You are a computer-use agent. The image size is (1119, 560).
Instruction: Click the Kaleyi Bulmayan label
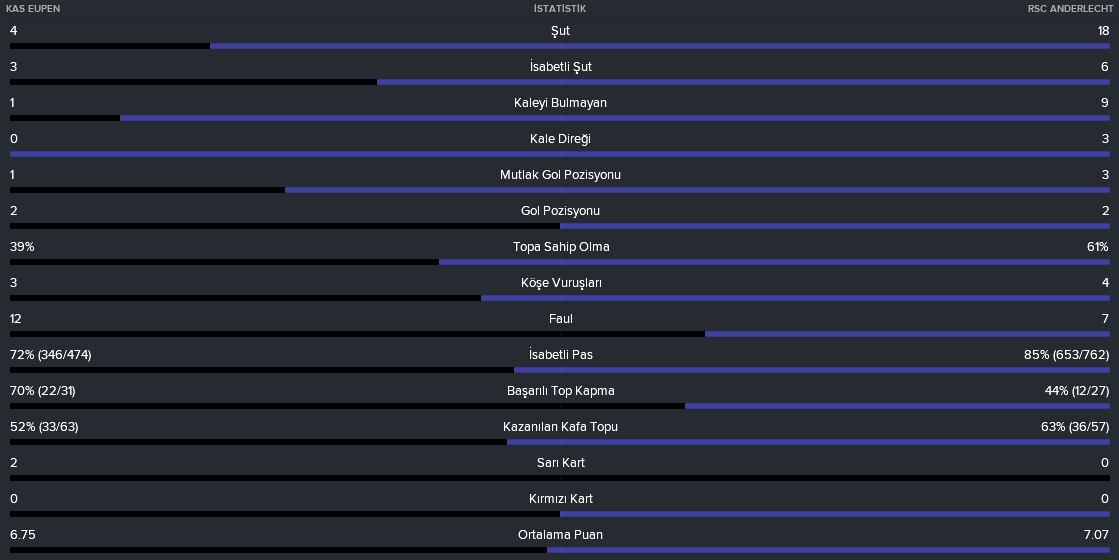560,103
